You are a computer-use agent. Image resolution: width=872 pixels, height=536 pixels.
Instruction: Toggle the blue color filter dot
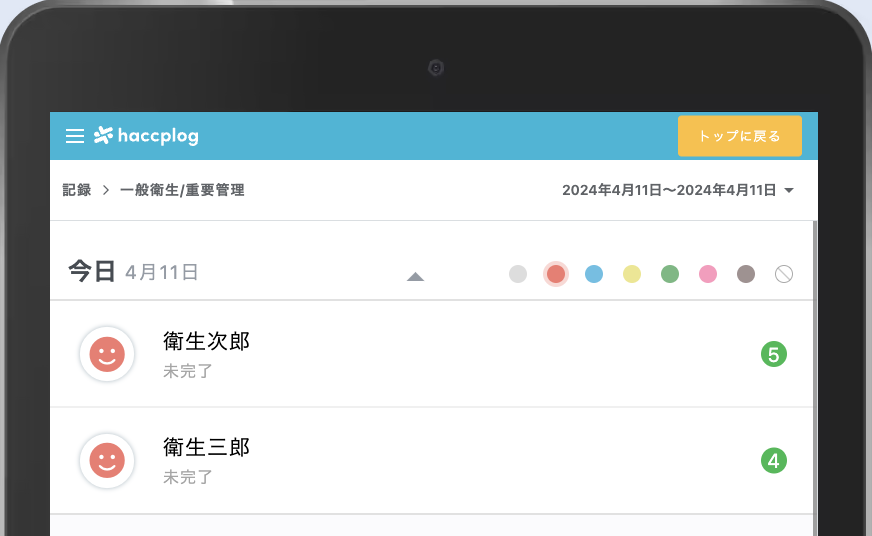click(594, 274)
